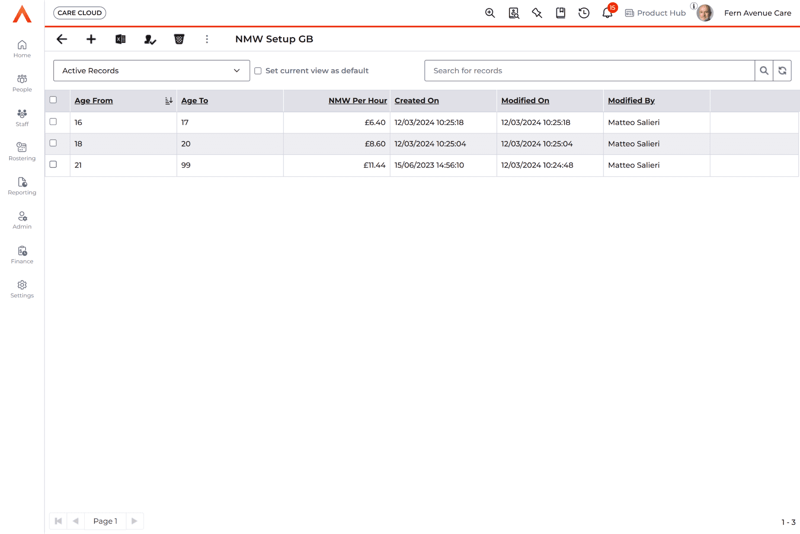Image resolution: width=800 pixels, height=534 pixels.
Task: Add a new NMW record
Action: 91,39
